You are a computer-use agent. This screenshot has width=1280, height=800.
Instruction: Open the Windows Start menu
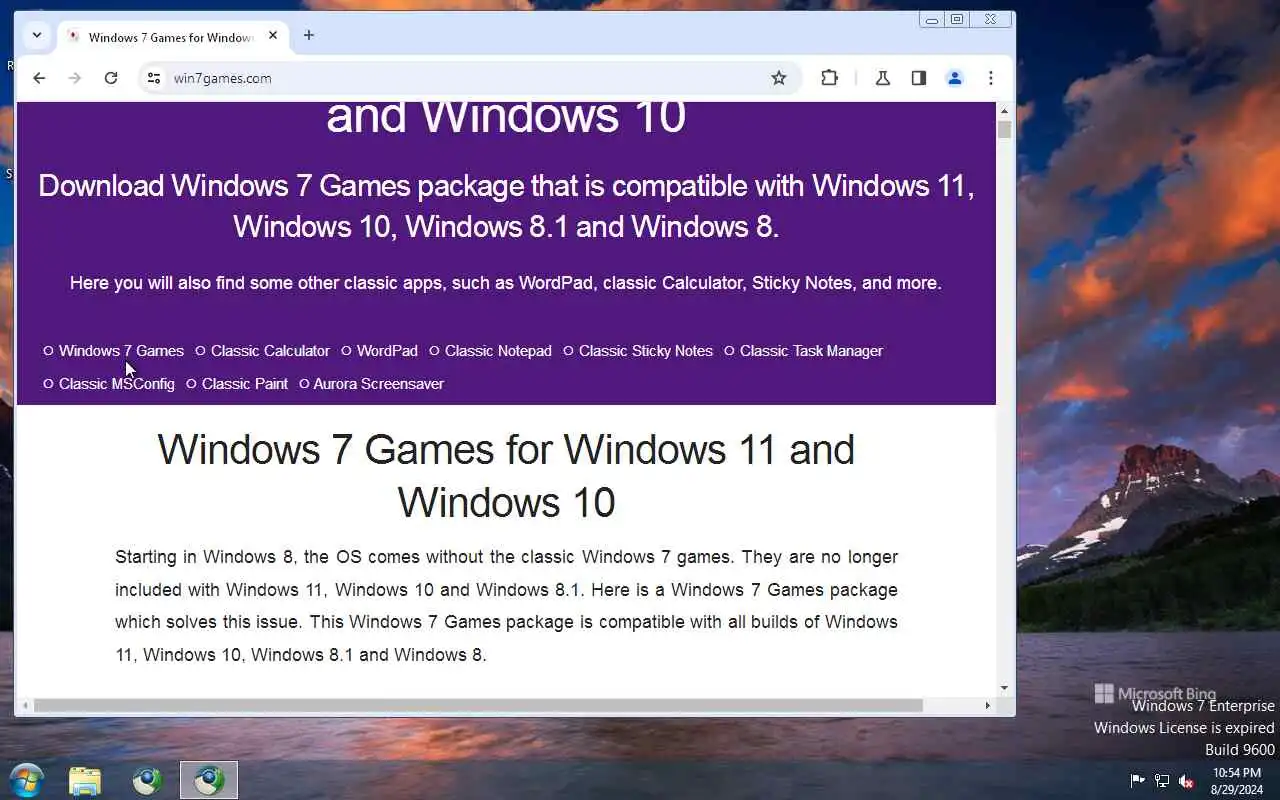pos(26,780)
